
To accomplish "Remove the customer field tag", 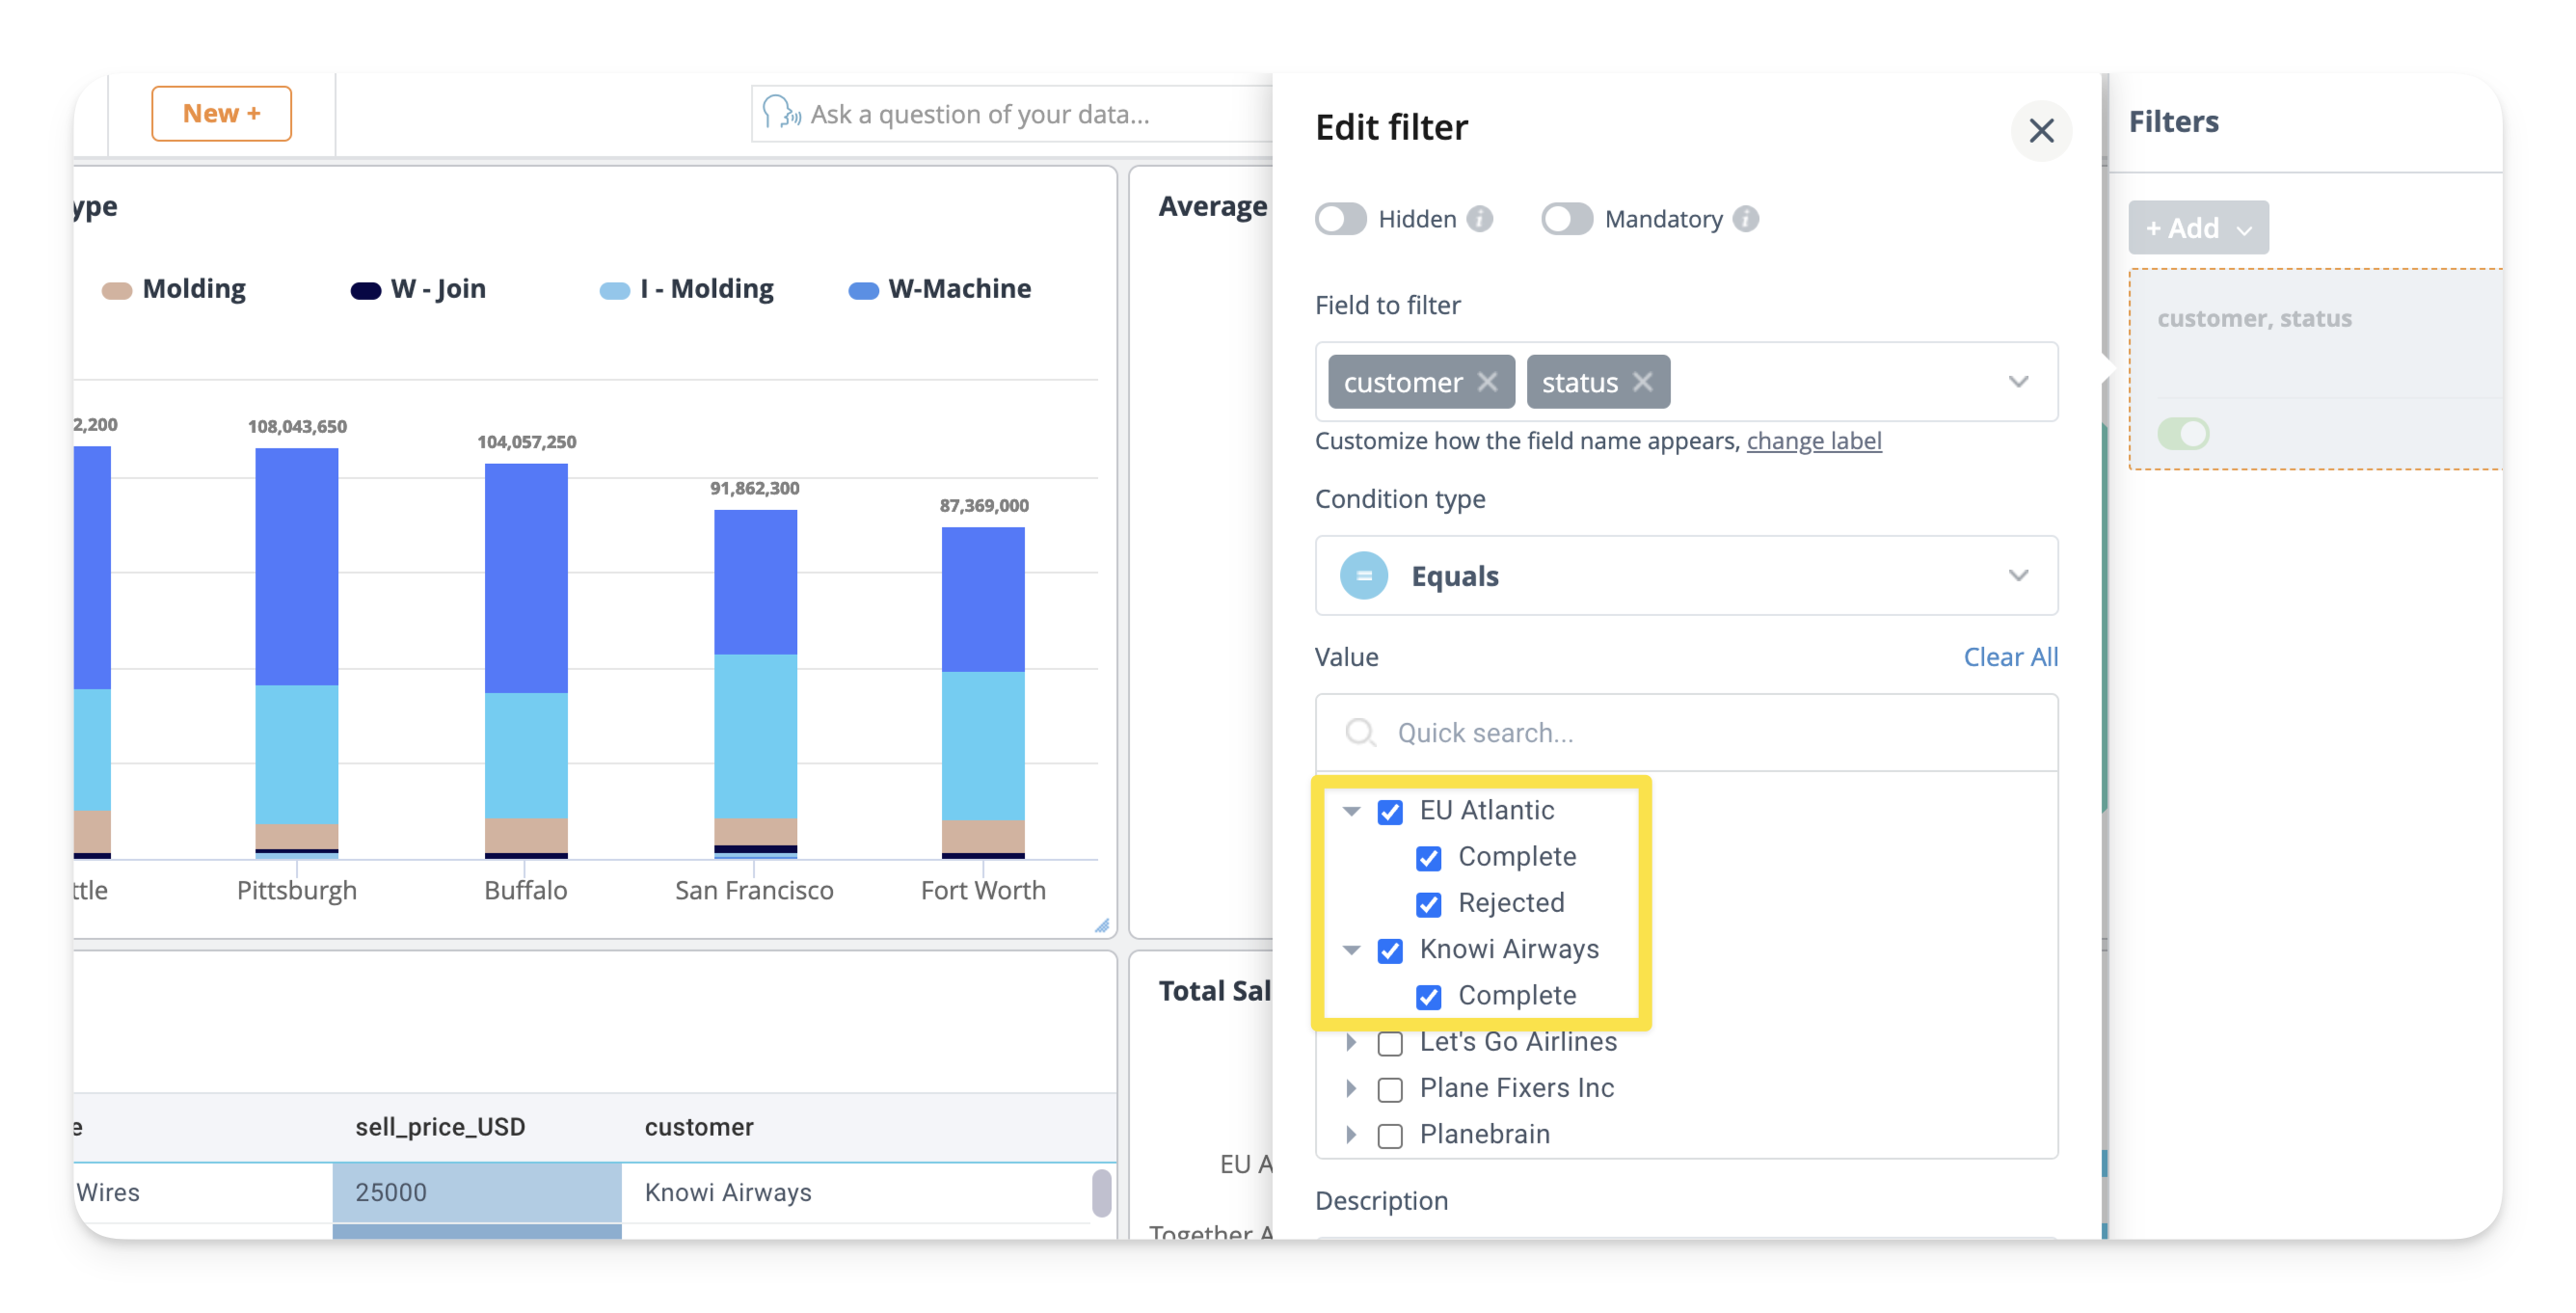I will point(1487,382).
